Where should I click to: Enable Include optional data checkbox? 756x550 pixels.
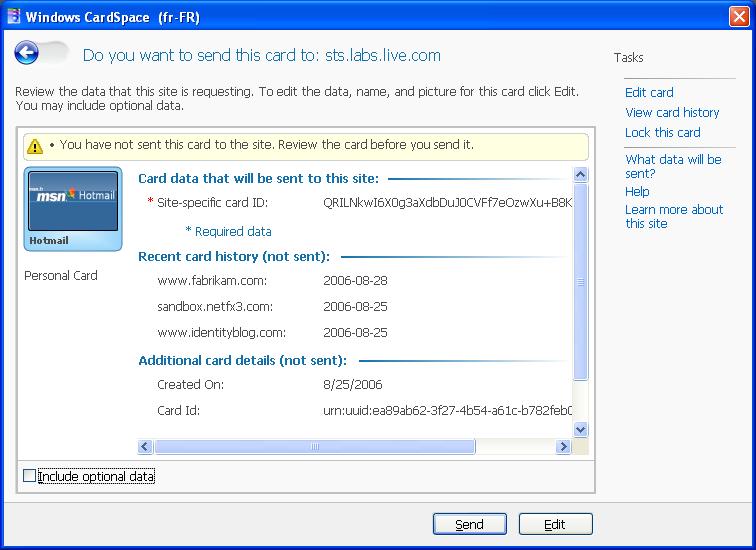click(29, 476)
